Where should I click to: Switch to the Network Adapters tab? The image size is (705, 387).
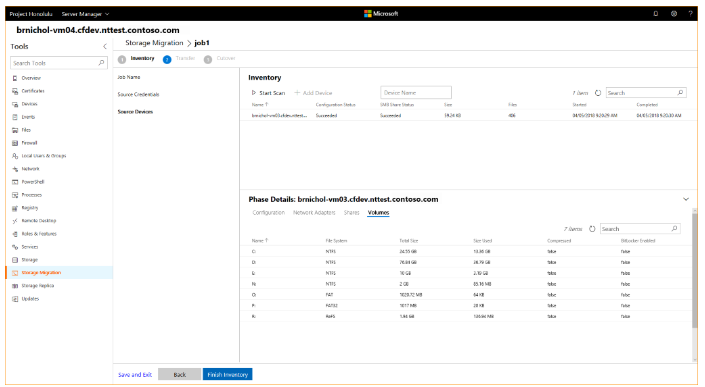[x=314, y=213]
